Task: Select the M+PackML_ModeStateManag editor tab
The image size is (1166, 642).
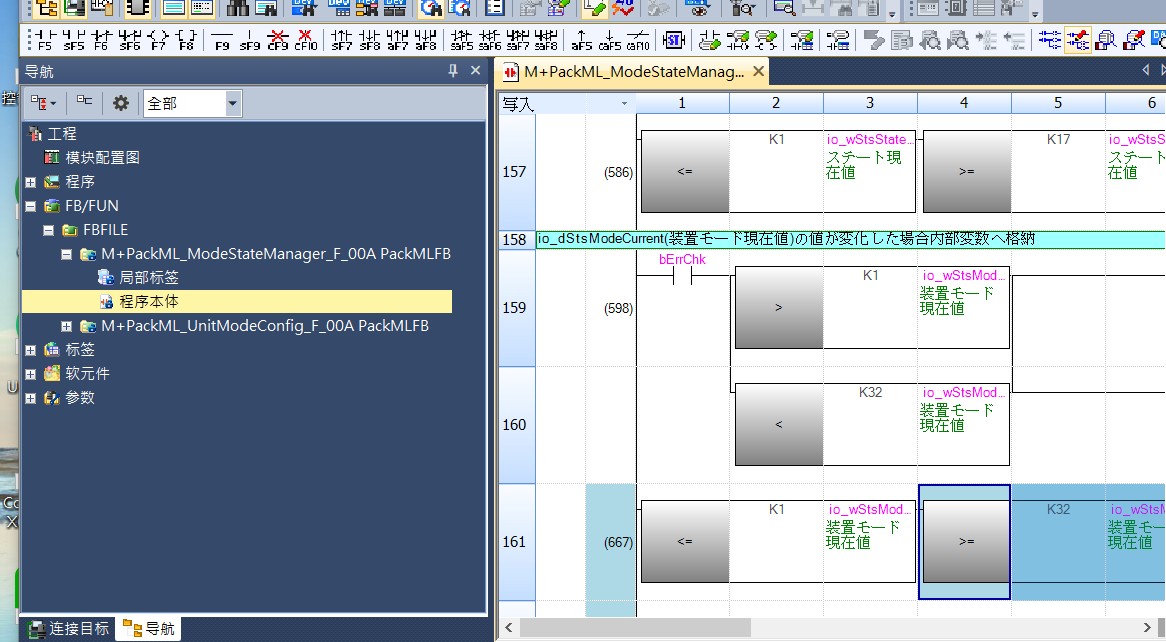Action: pos(634,72)
